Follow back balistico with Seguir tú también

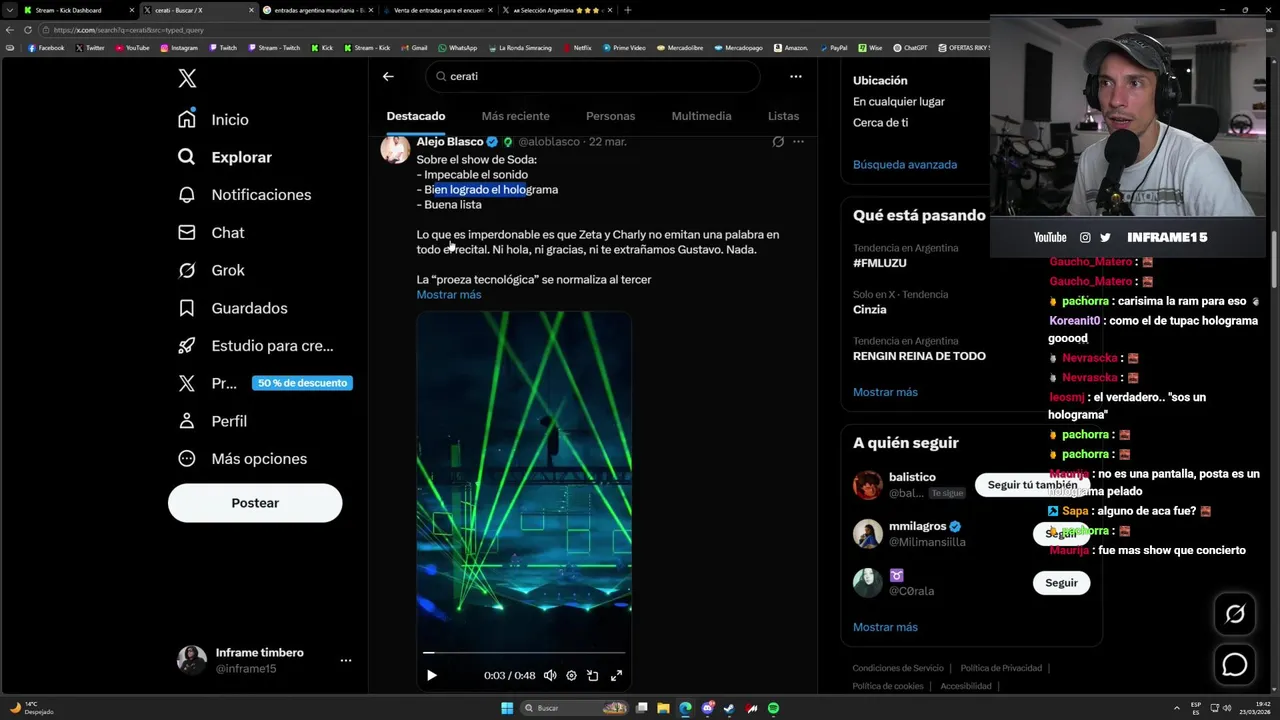coord(1033,485)
